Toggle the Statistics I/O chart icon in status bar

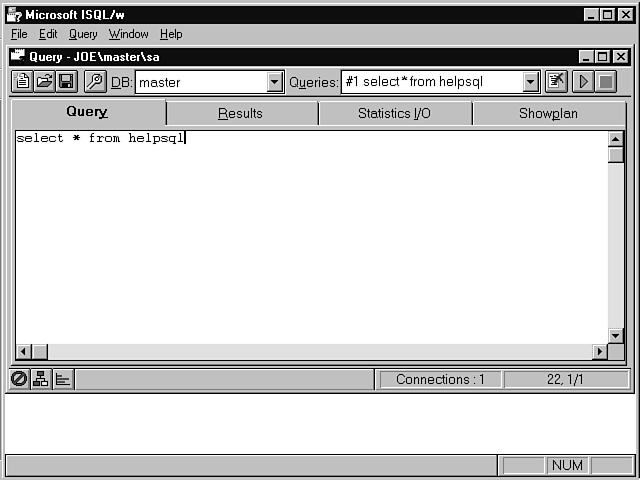[62, 379]
